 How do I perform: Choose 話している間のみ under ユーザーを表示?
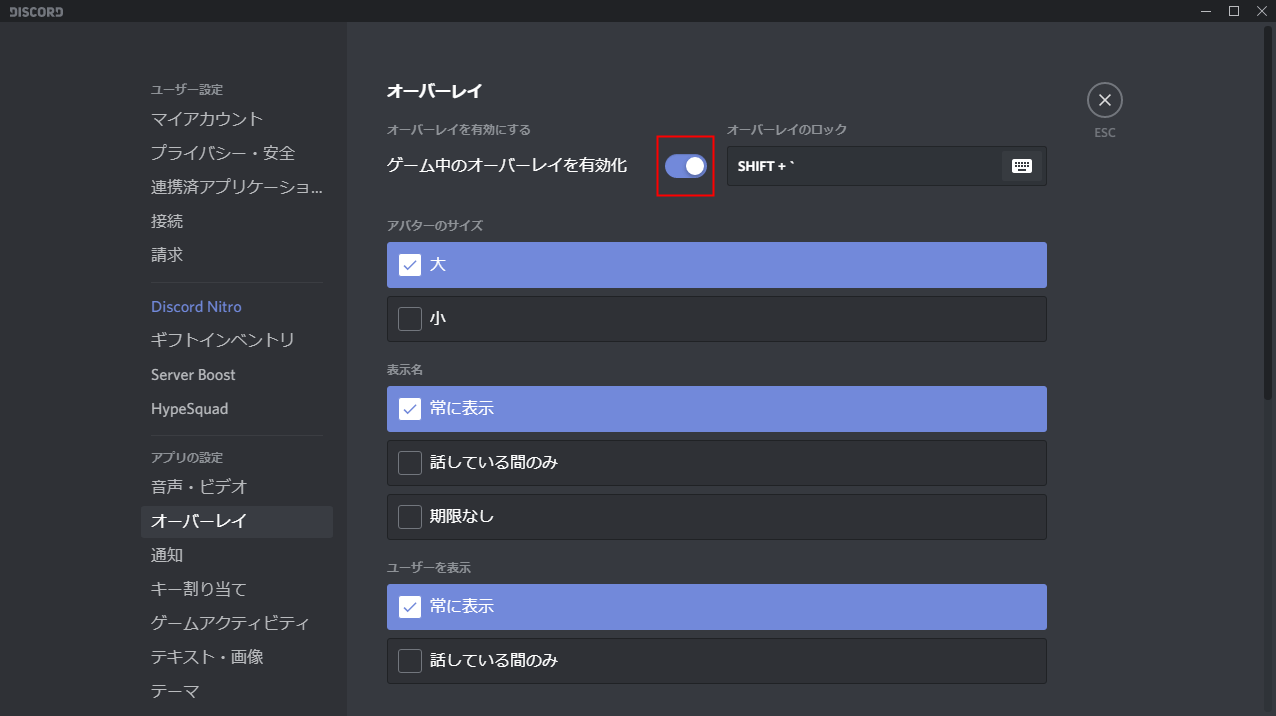pos(716,661)
